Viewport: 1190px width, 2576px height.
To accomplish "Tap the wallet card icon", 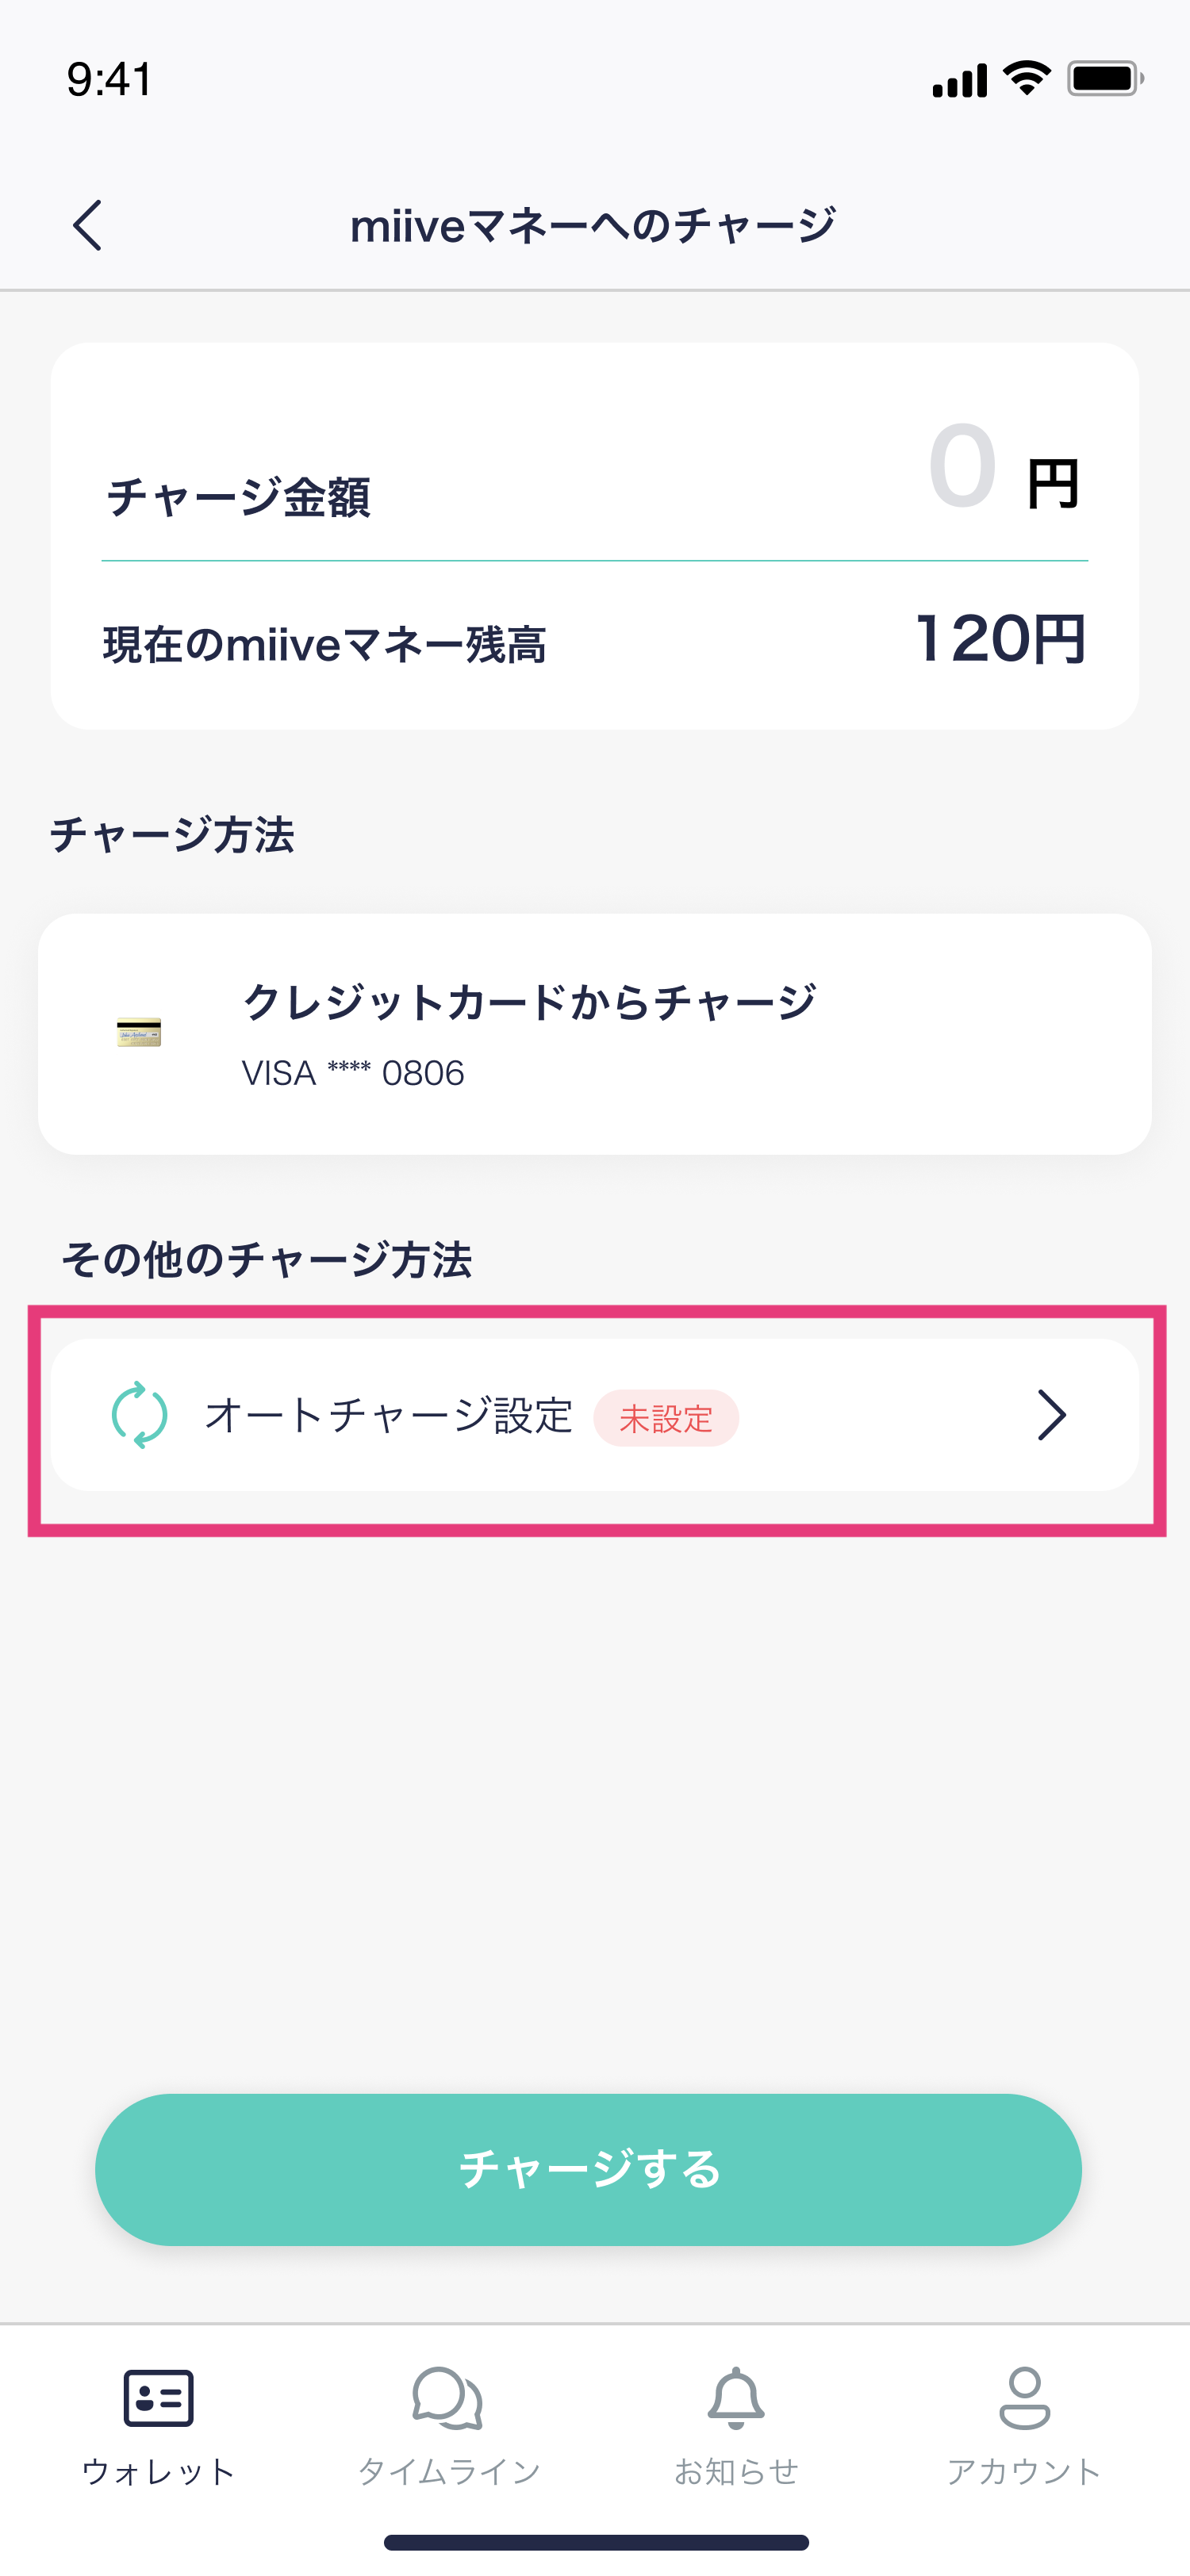I will [x=158, y=2397].
